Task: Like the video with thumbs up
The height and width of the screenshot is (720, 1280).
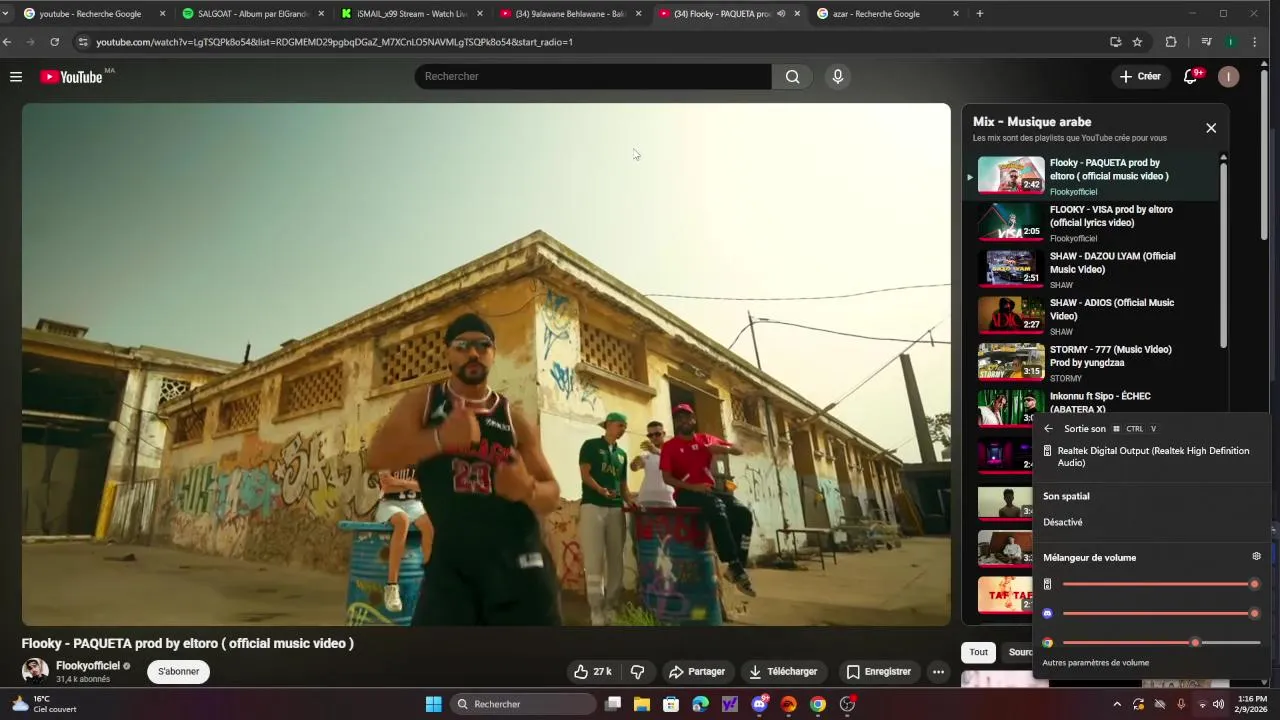Action: point(592,672)
